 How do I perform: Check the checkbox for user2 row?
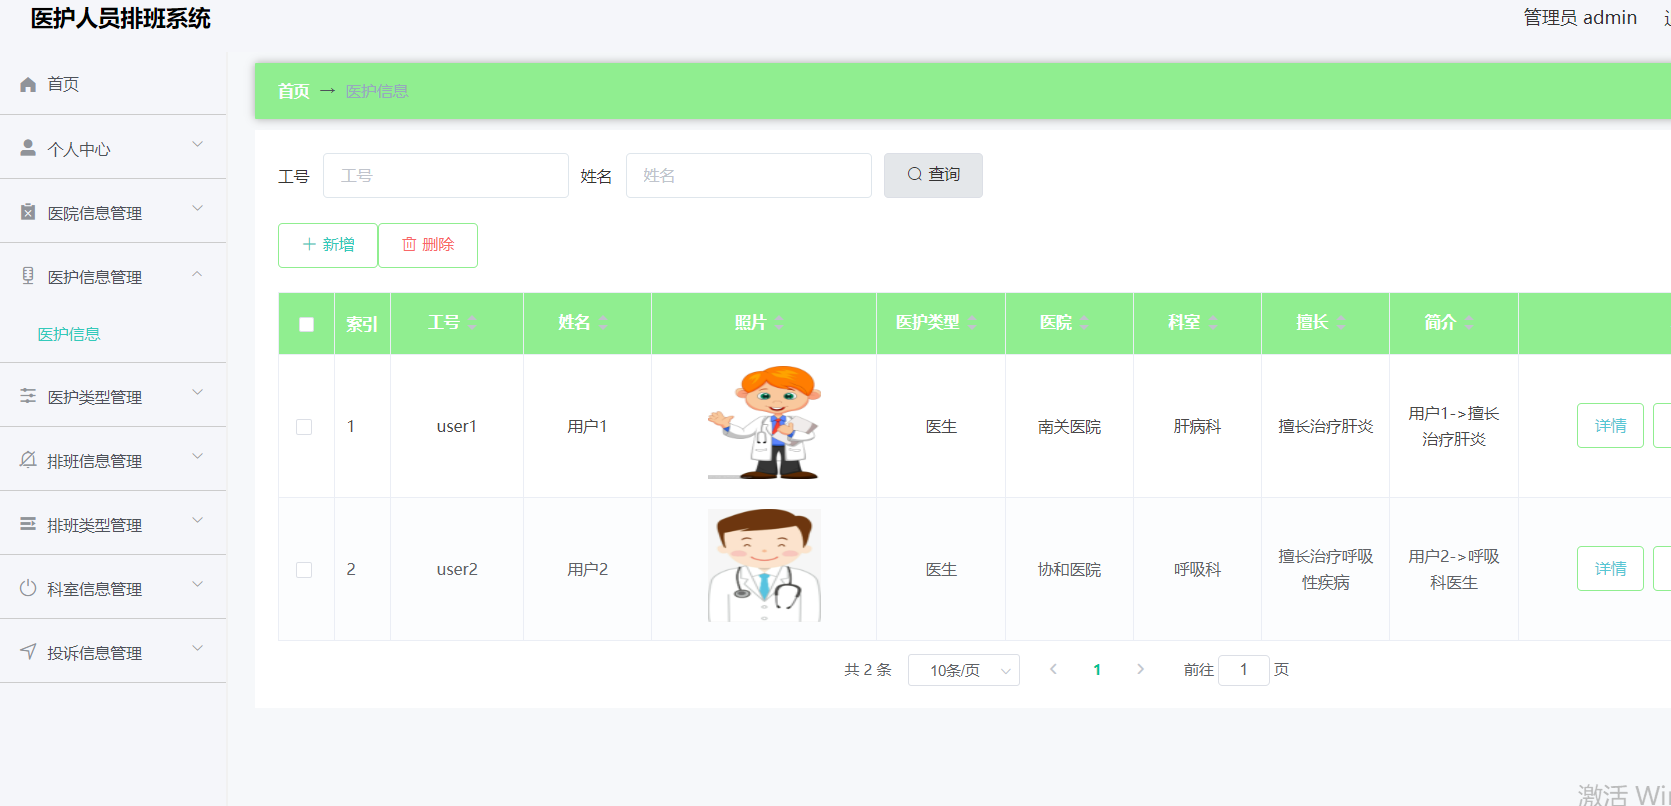point(304,570)
